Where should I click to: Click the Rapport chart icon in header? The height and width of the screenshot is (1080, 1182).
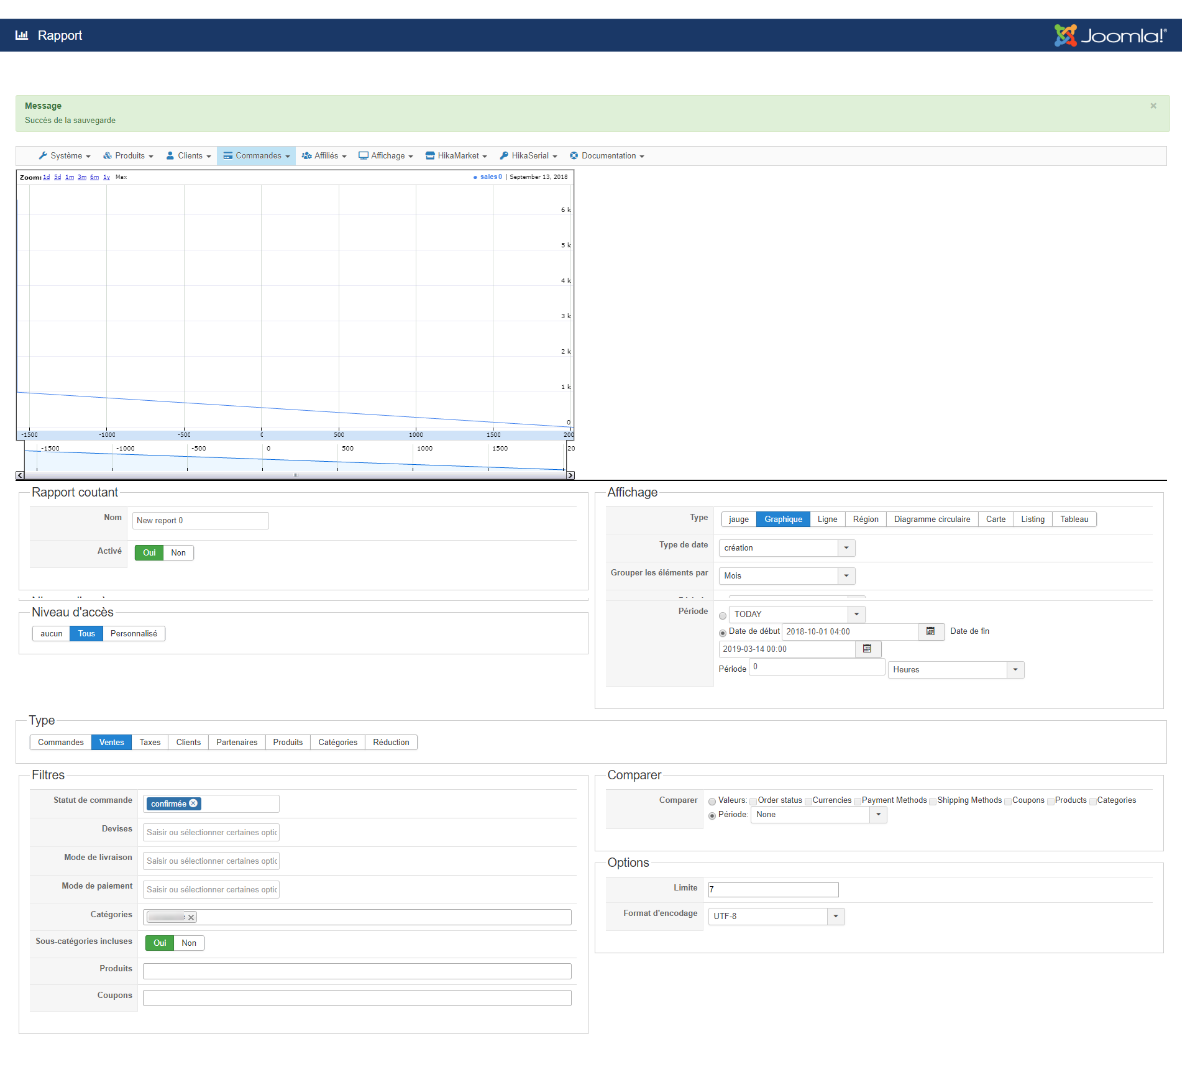pos(22,35)
